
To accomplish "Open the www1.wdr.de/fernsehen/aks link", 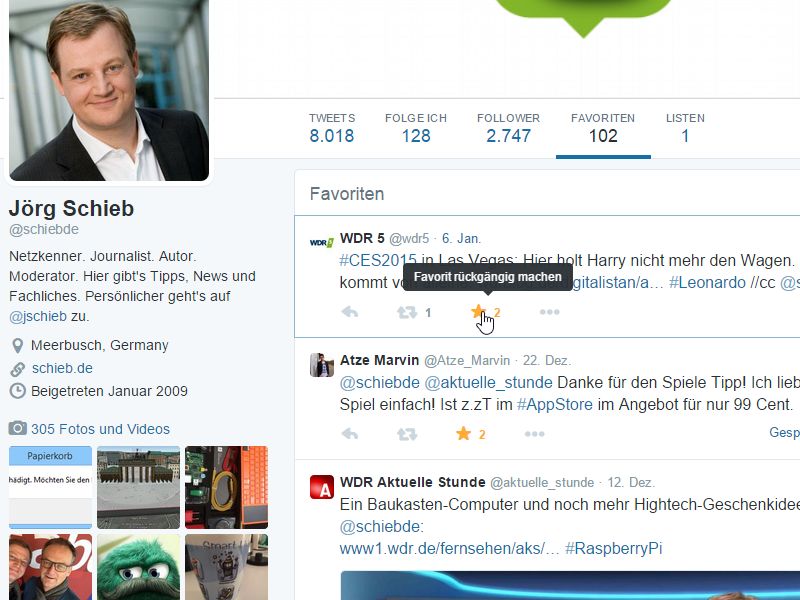I will pyautogui.click(x=449, y=549).
